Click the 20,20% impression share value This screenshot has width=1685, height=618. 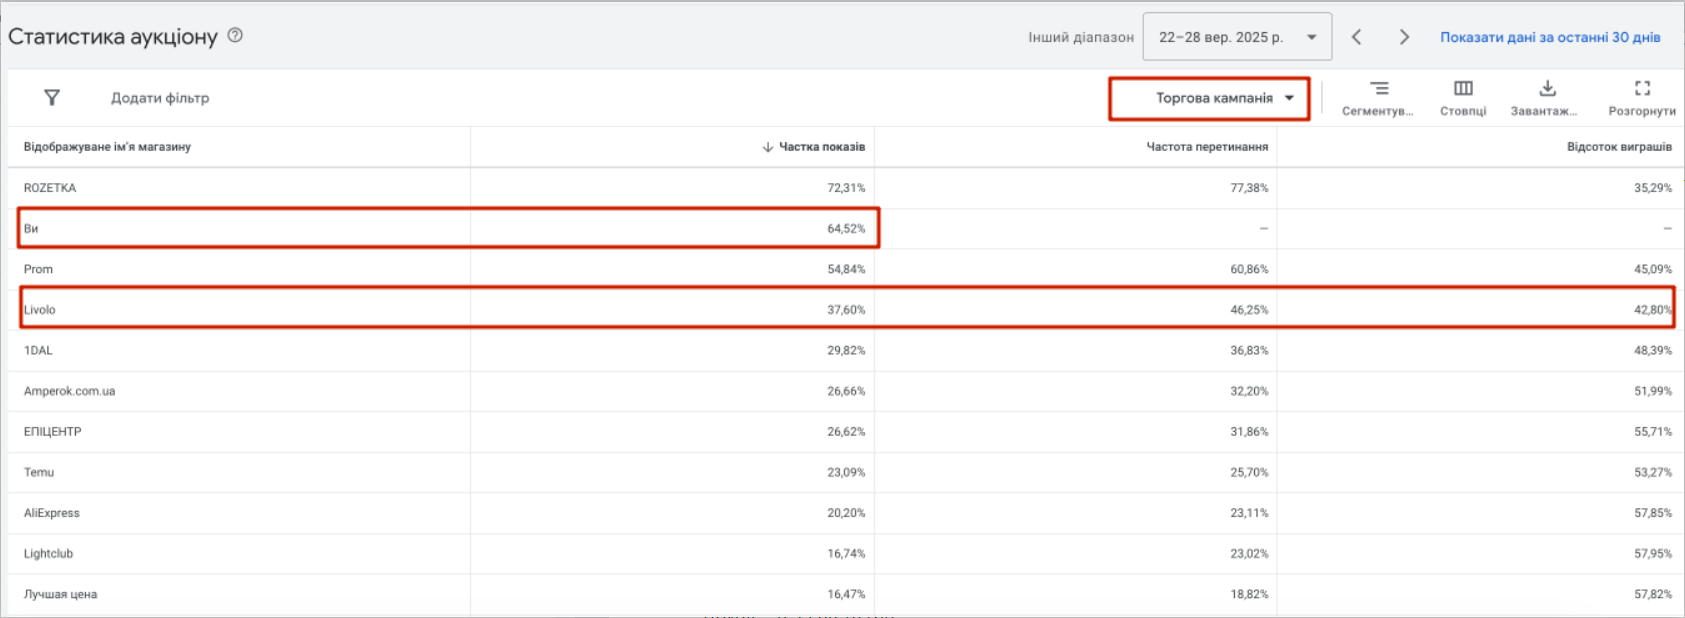click(x=846, y=513)
